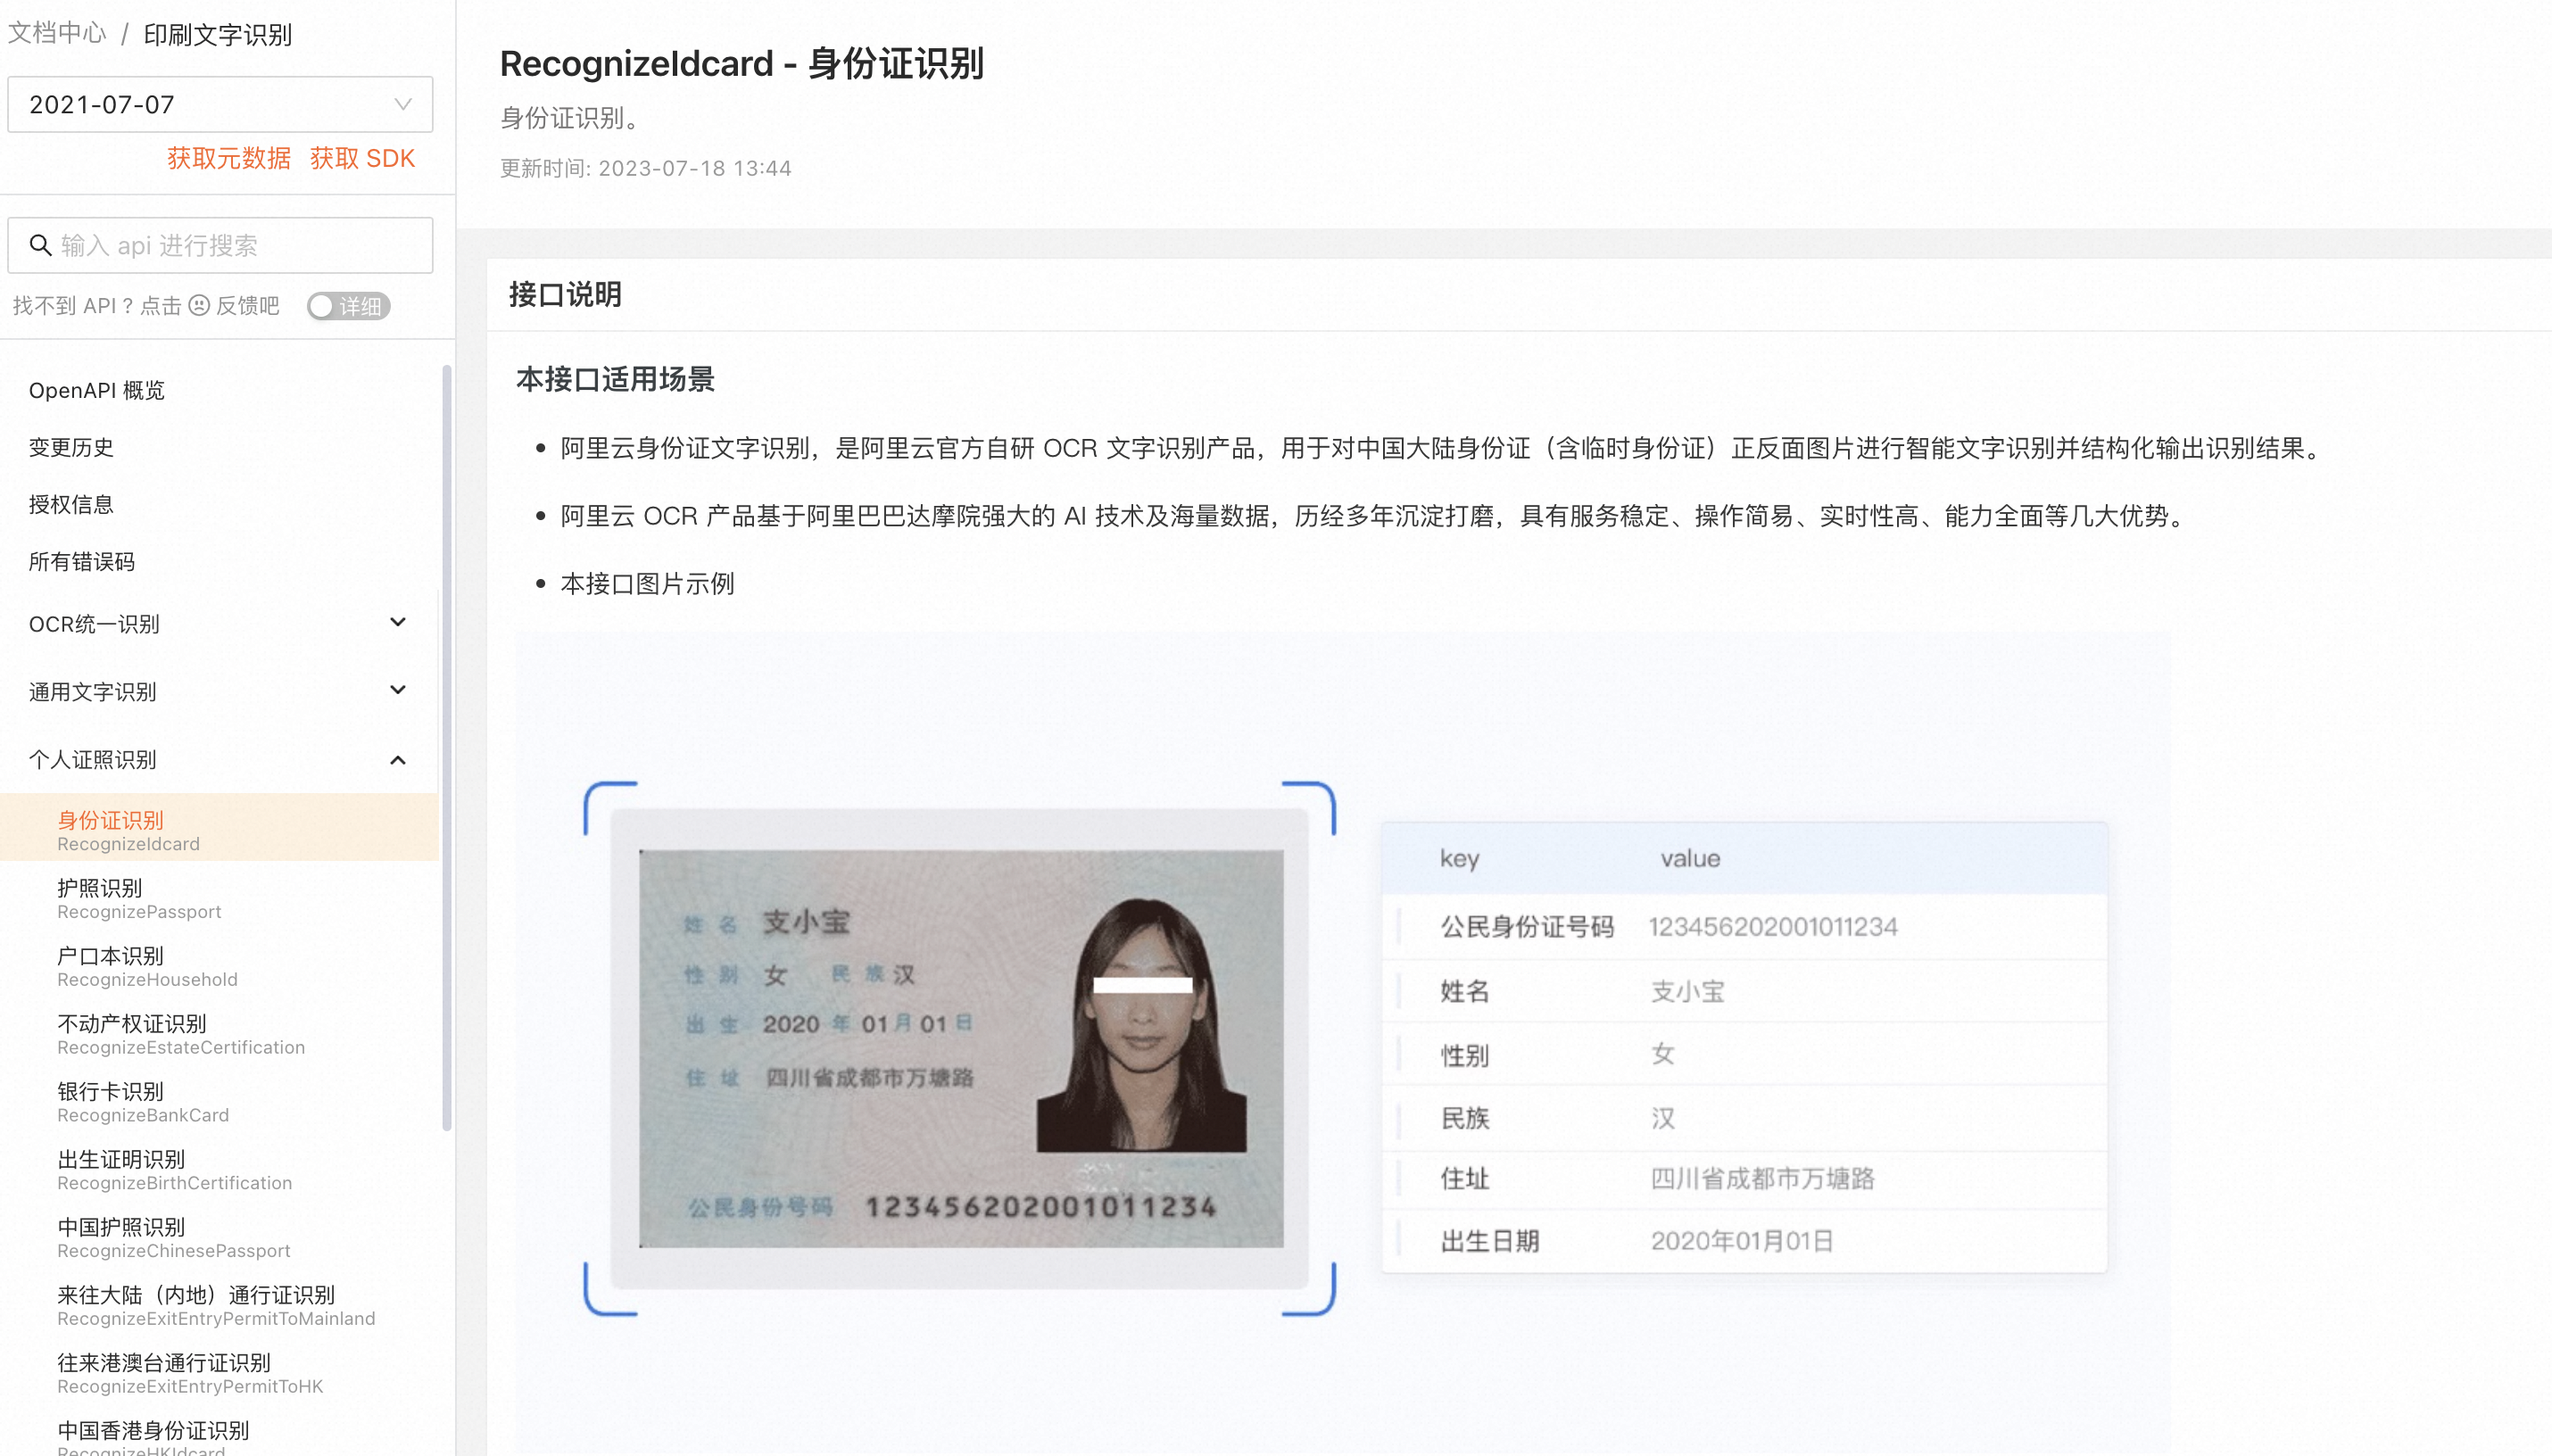Click the feedback smiley face icon
The height and width of the screenshot is (1456, 2552).
199,305
